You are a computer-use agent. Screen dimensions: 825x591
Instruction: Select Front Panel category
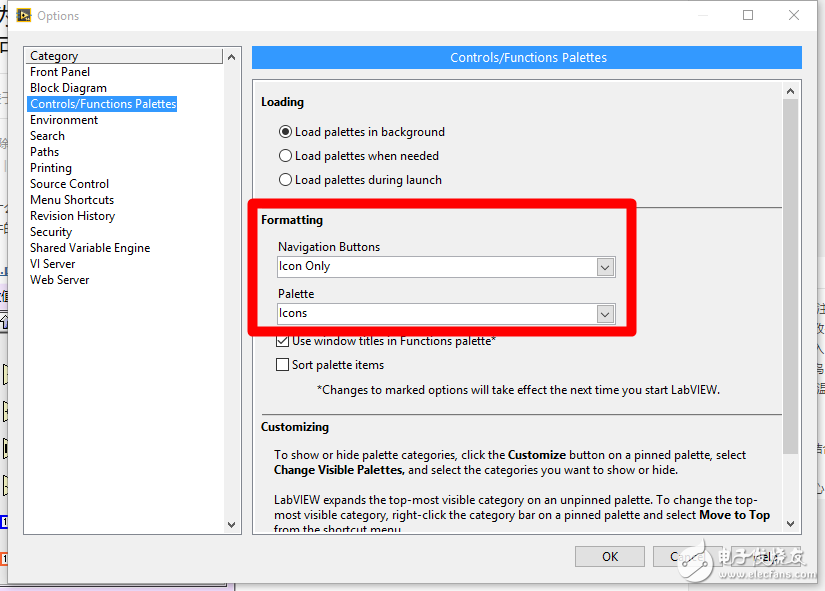(60, 72)
